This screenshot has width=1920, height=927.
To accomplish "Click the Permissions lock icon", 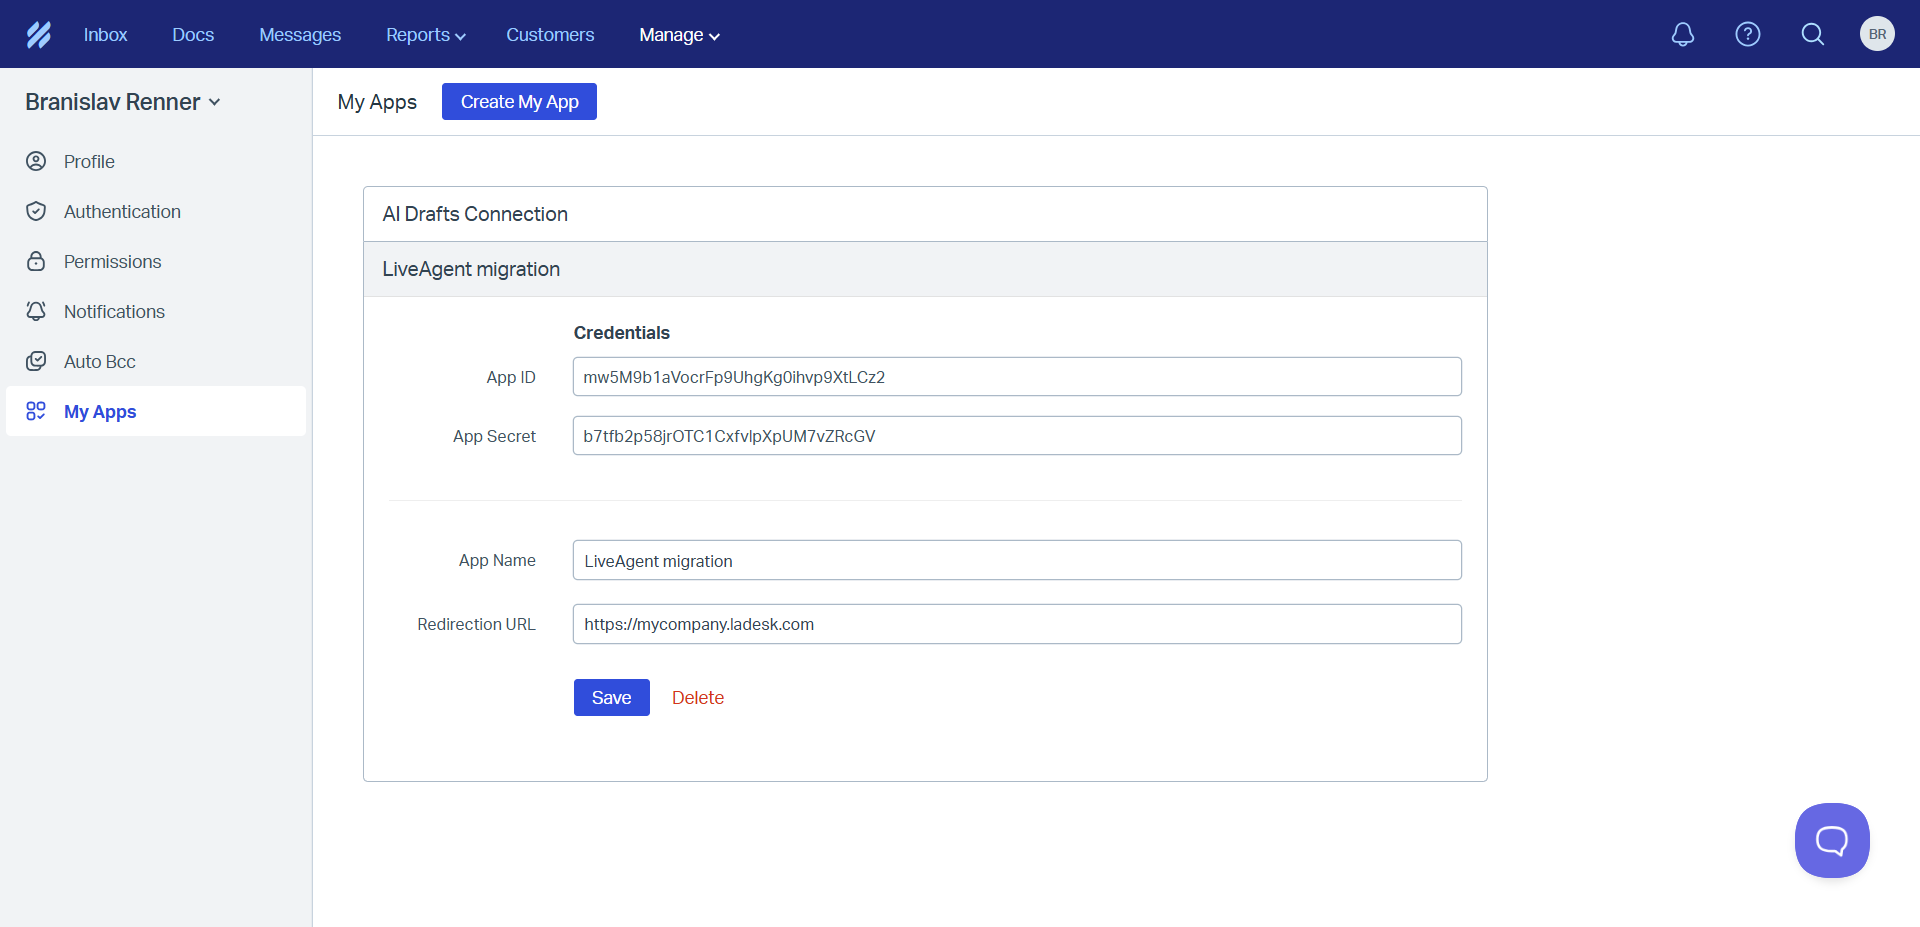I will pyautogui.click(x=36, y=261).
